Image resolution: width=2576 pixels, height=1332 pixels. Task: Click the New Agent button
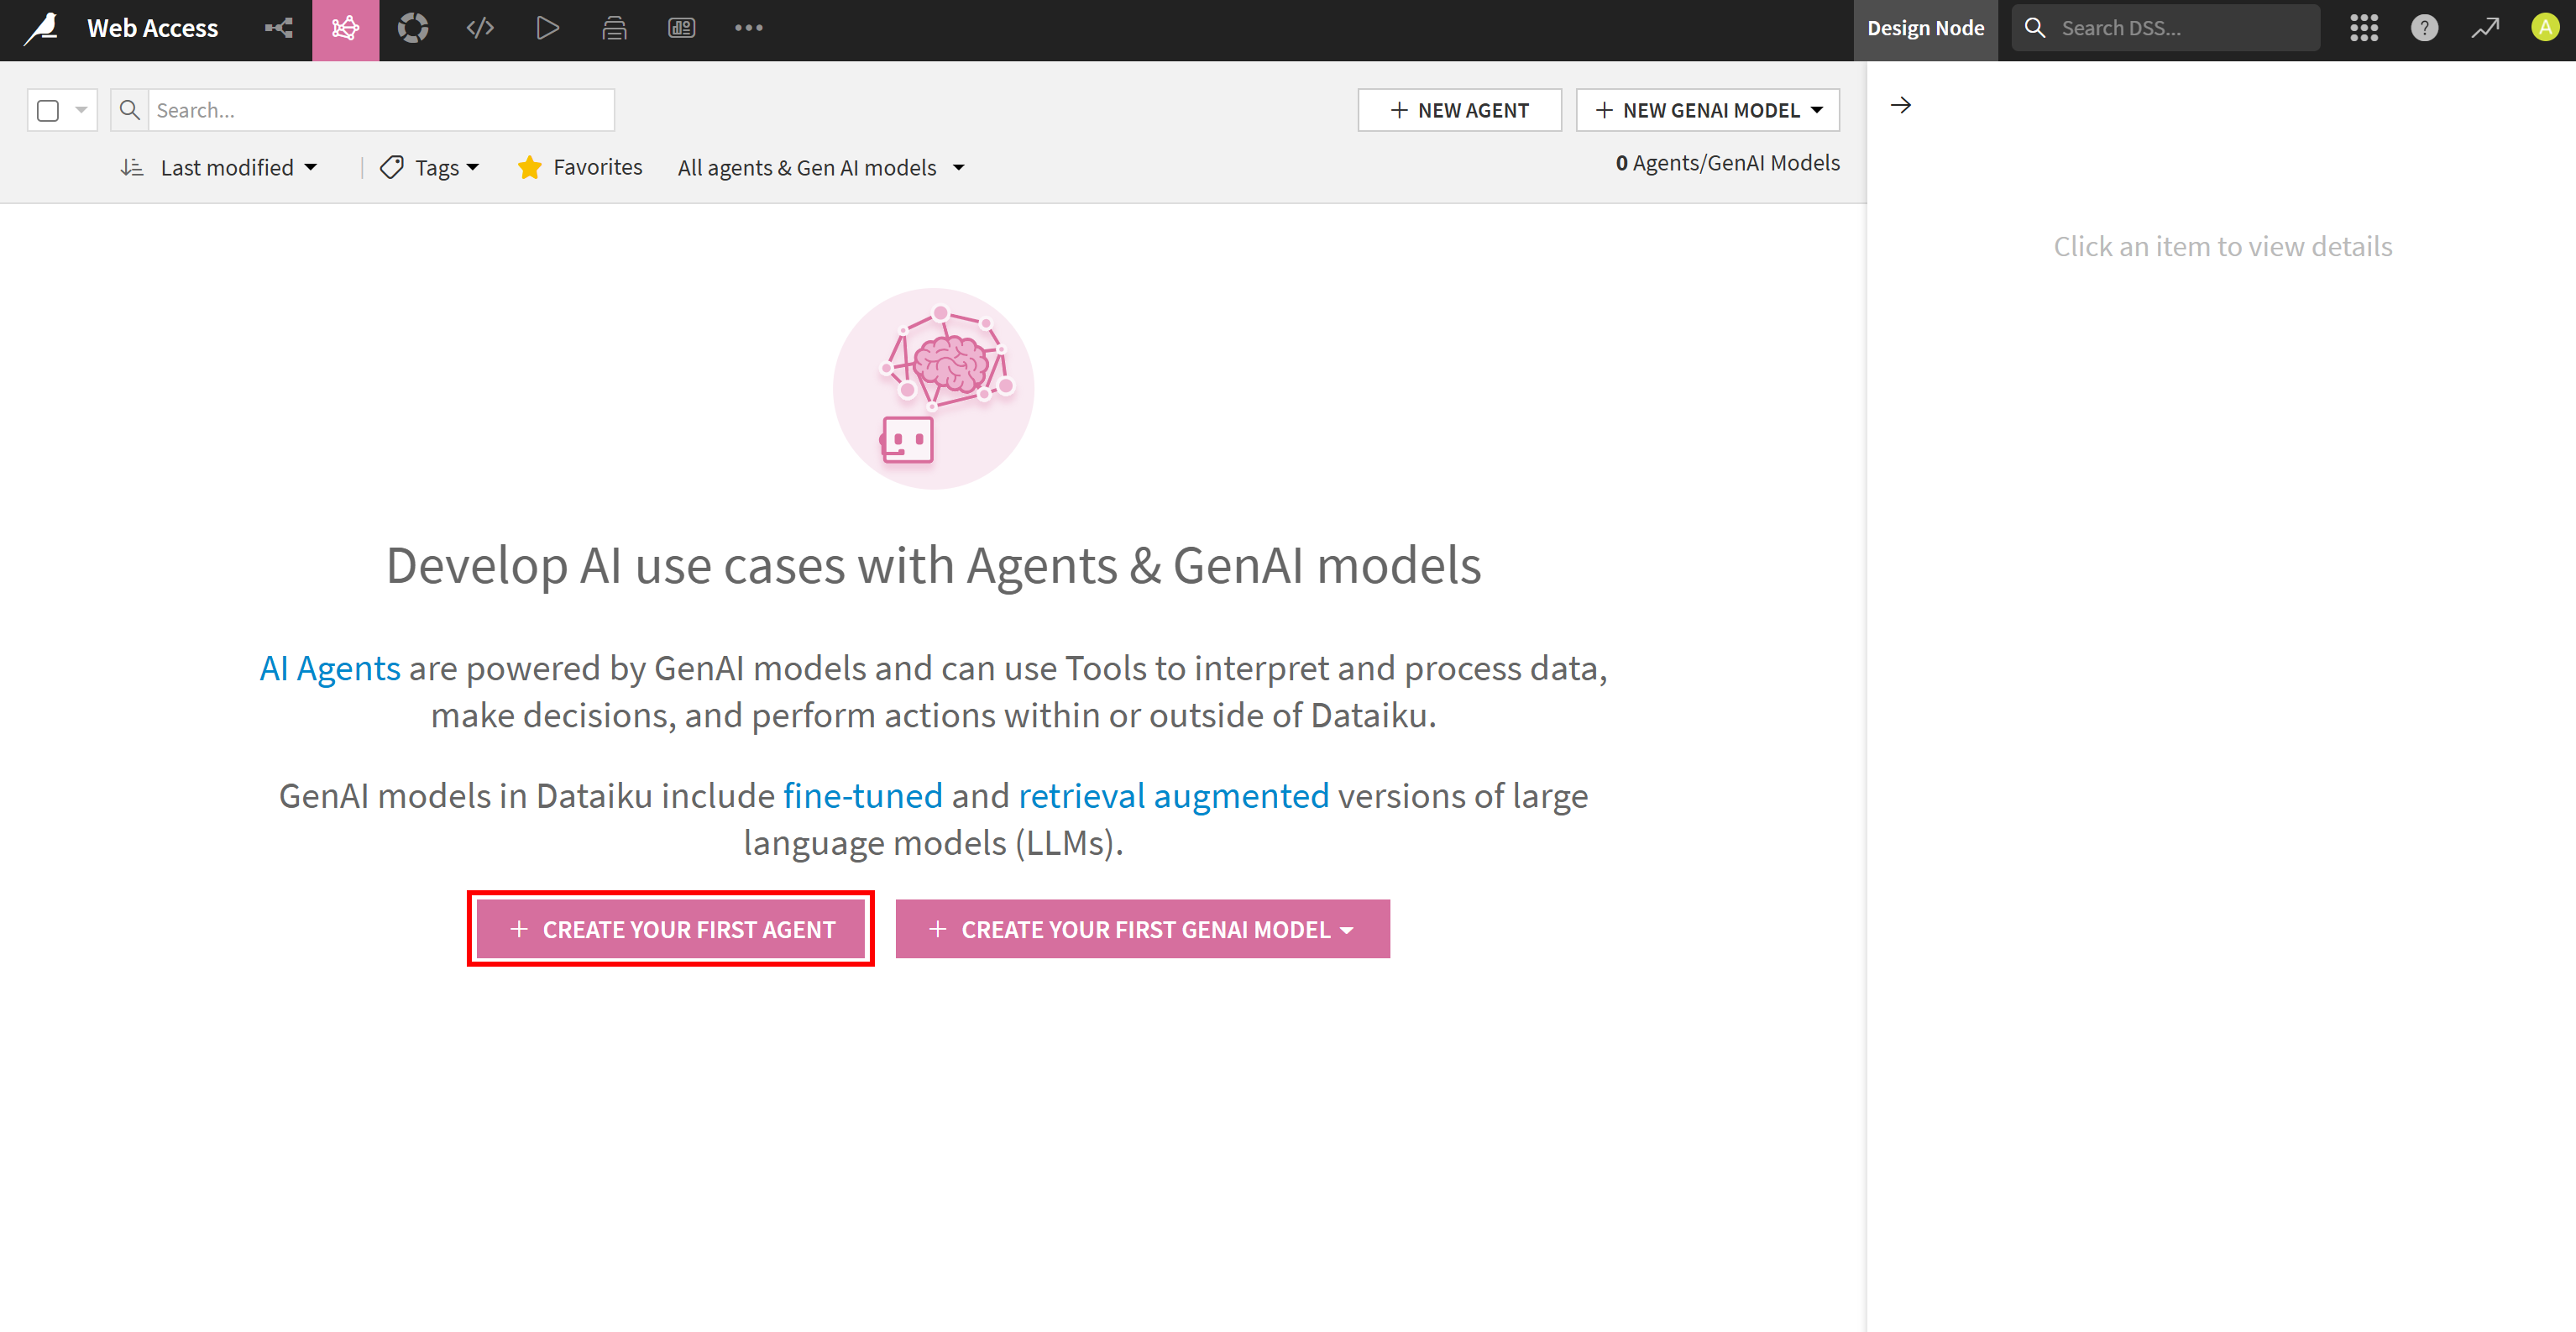pos(1460,110)
